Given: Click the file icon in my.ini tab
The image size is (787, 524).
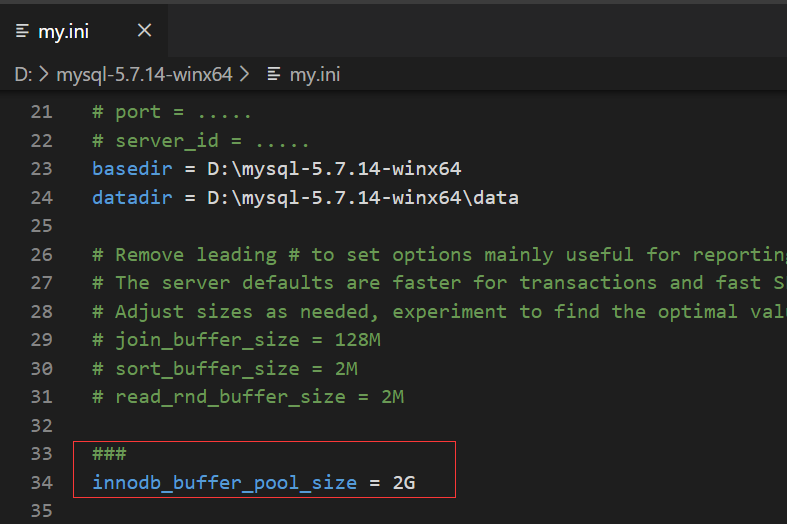Looking at the screenshot, I should point(22,31).
